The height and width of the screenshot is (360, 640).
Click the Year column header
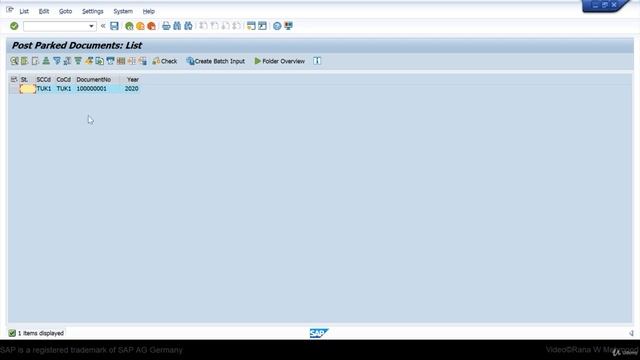point(133,80)
